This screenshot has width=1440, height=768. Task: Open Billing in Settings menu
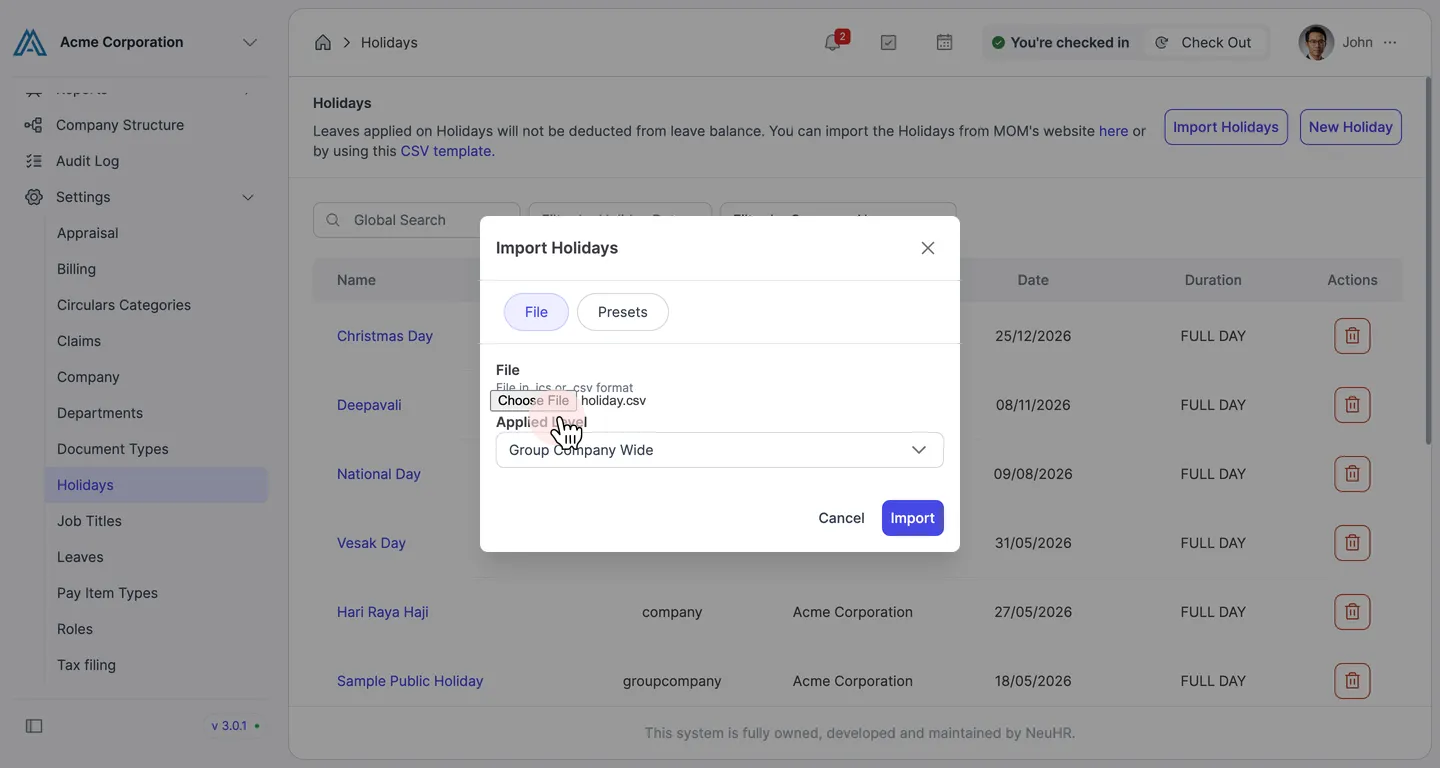click(156, 269)
